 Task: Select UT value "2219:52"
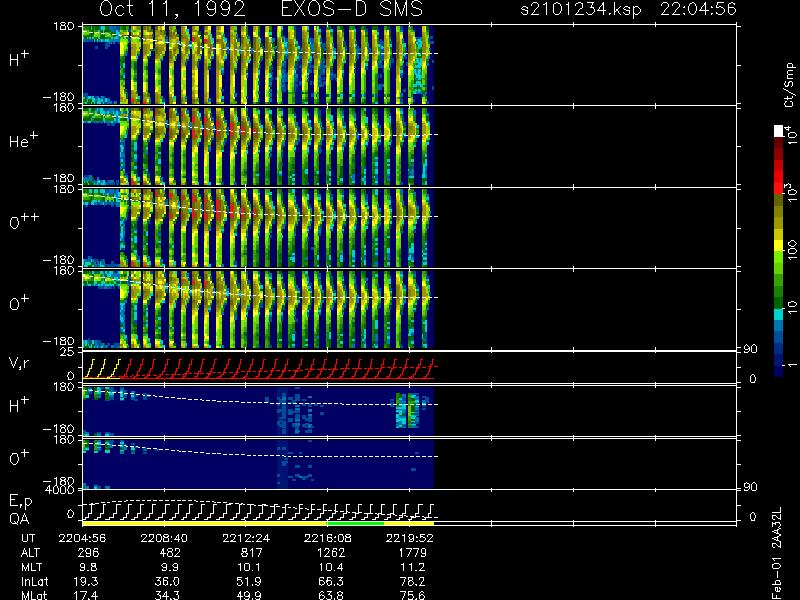(x=409, y=538)
